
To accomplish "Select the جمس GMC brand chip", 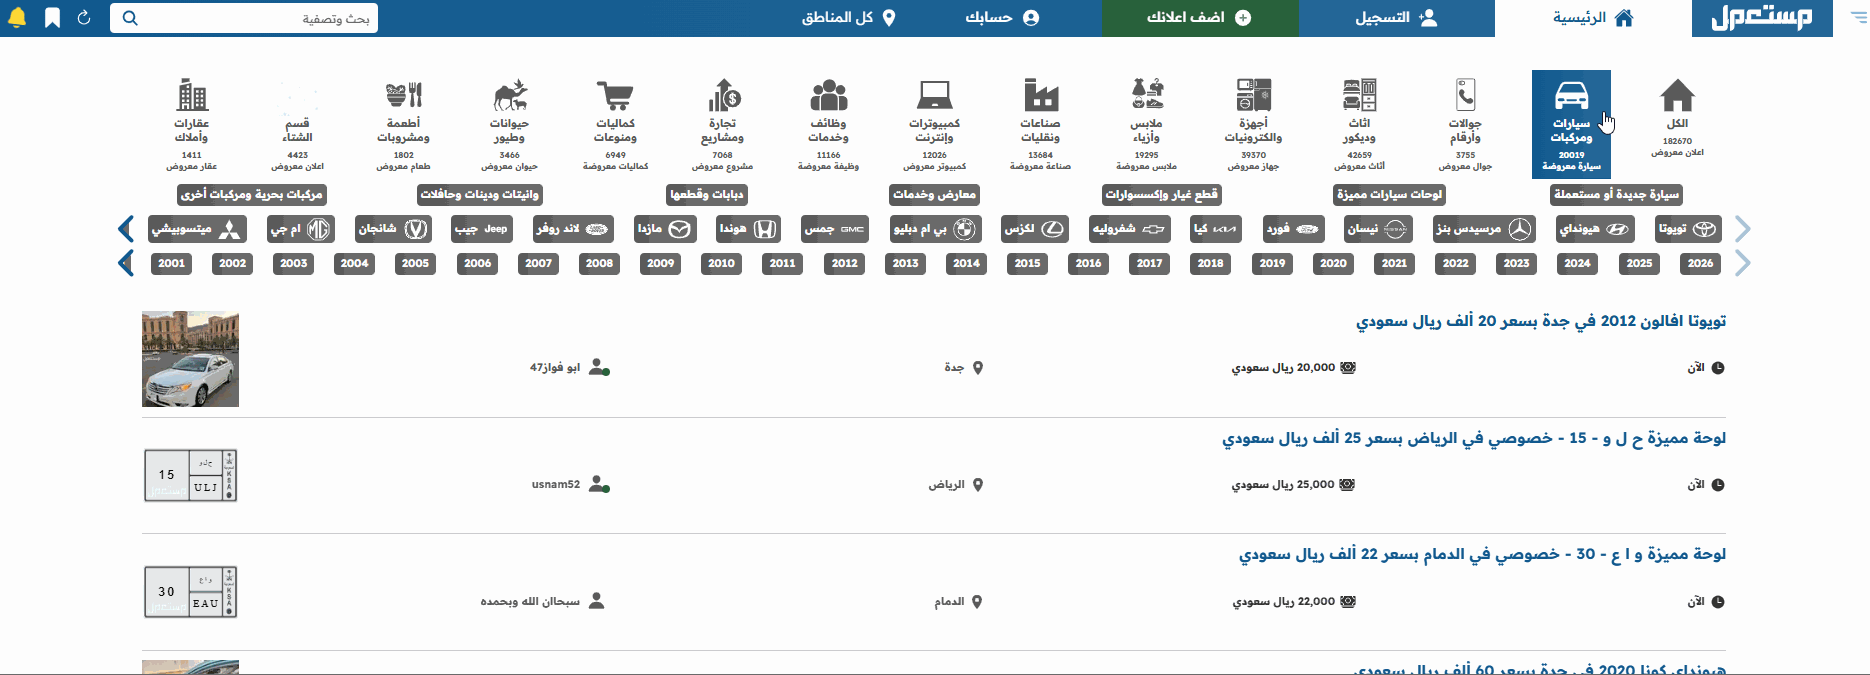I will (x=835, y=229).
